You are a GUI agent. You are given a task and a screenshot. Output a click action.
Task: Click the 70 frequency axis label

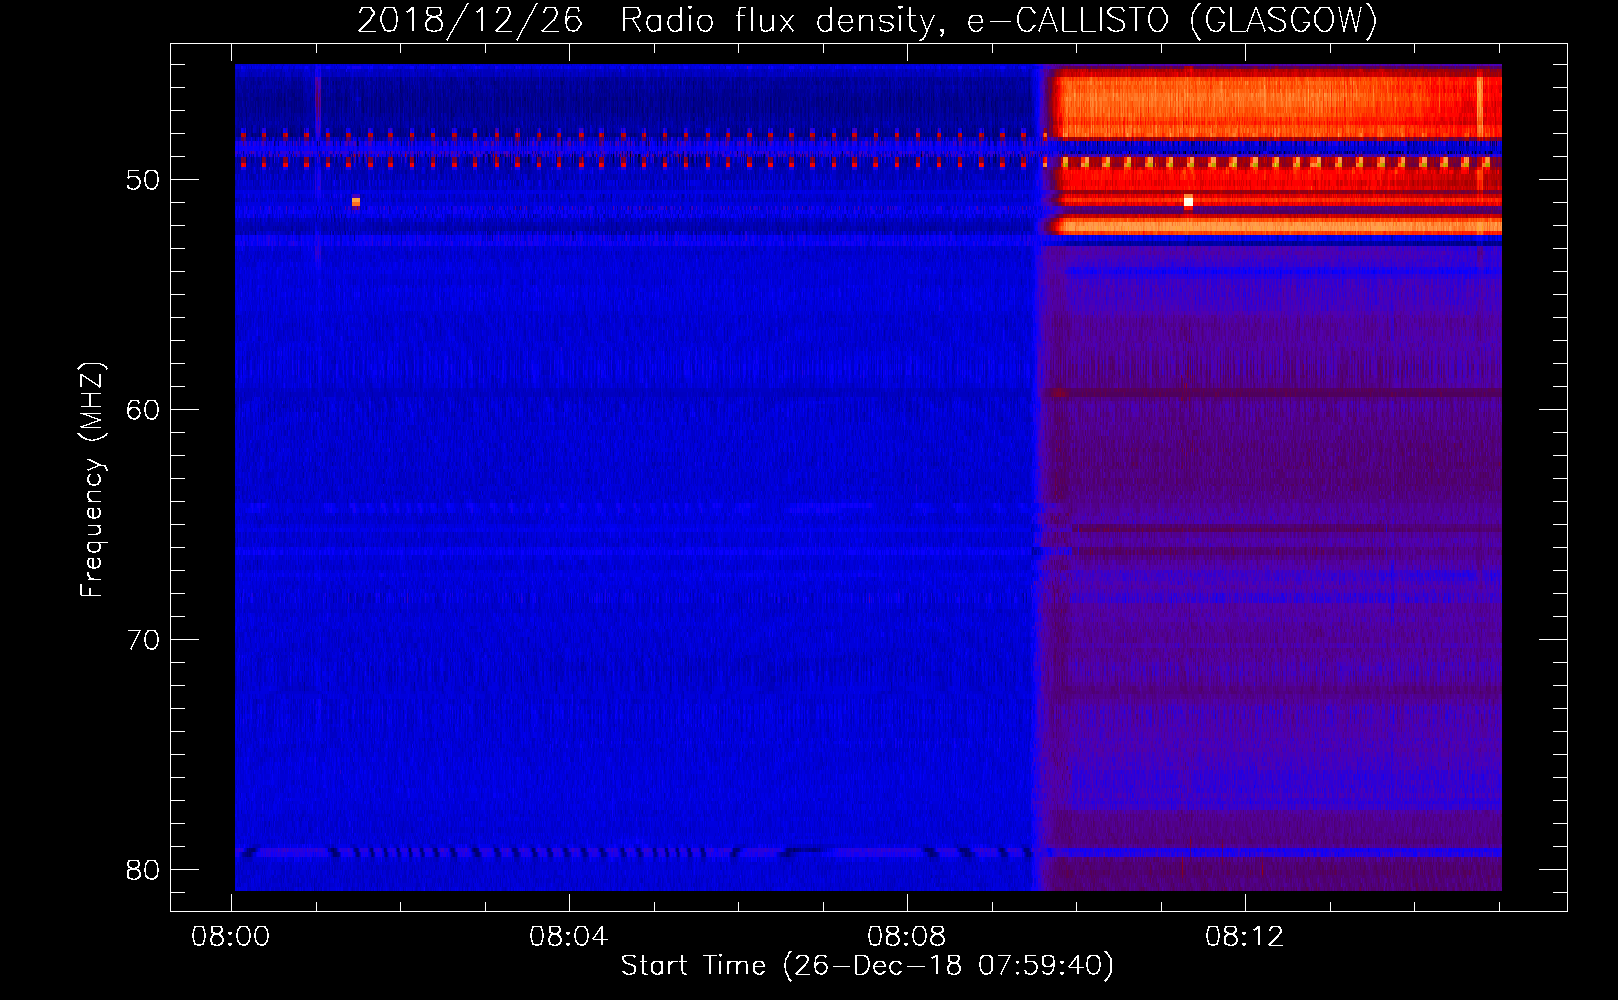[x=143, y=640]
